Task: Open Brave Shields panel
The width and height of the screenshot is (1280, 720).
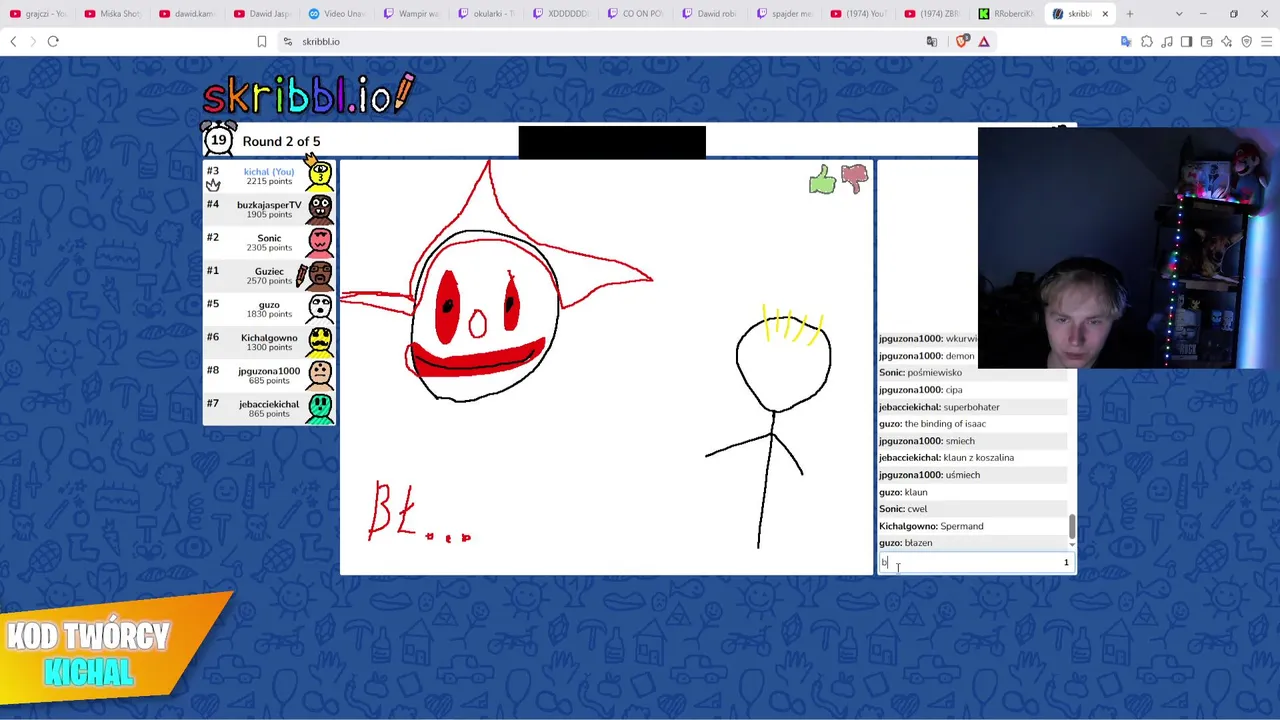Action: pyautogui.click(x=962, y=41)
